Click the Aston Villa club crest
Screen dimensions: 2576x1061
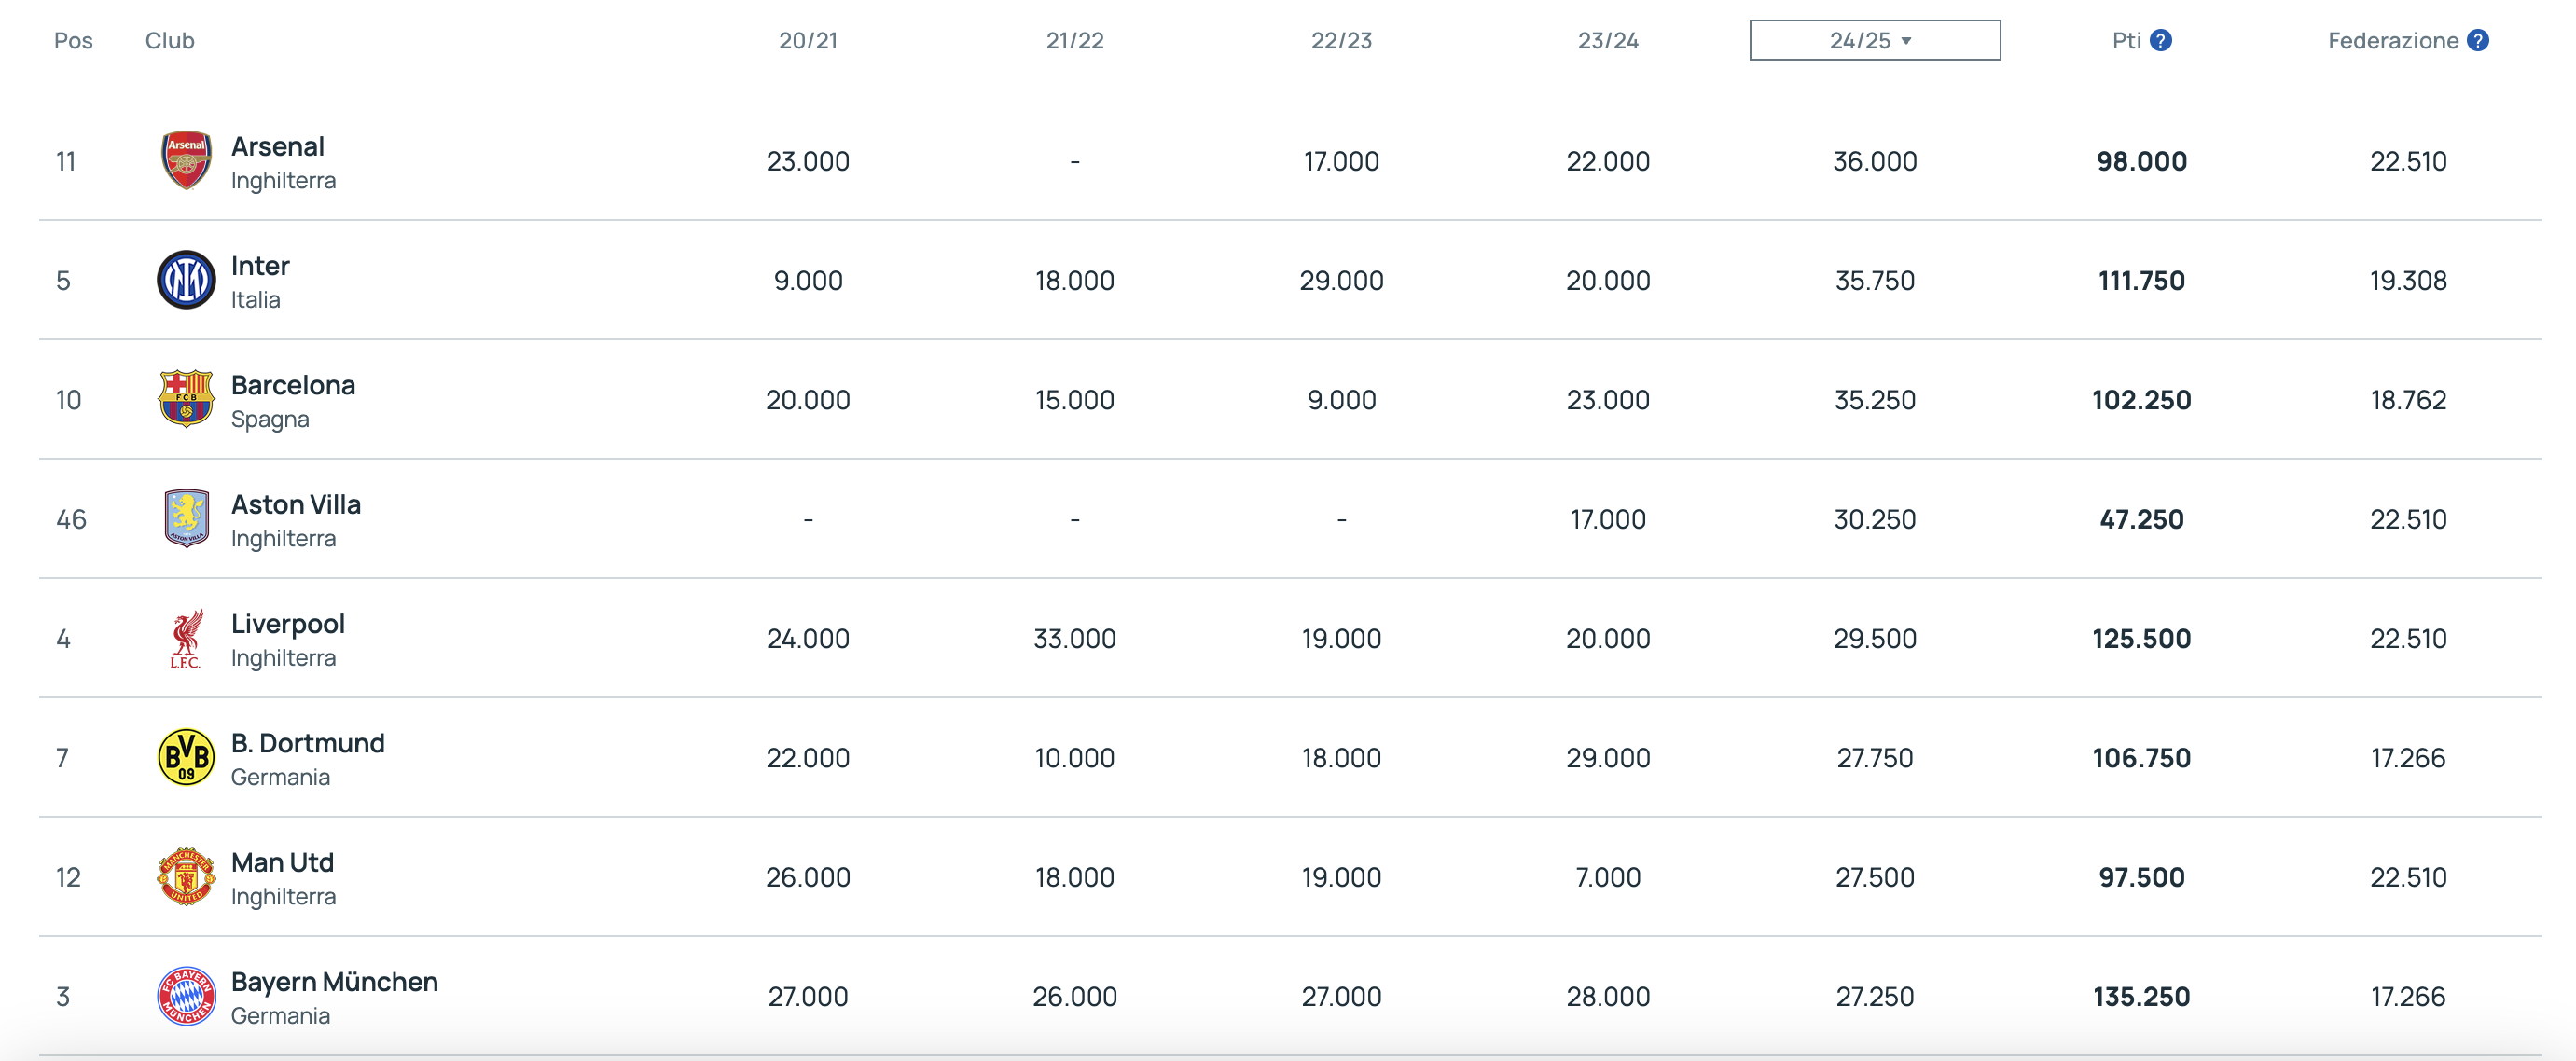tap(186, 518)
